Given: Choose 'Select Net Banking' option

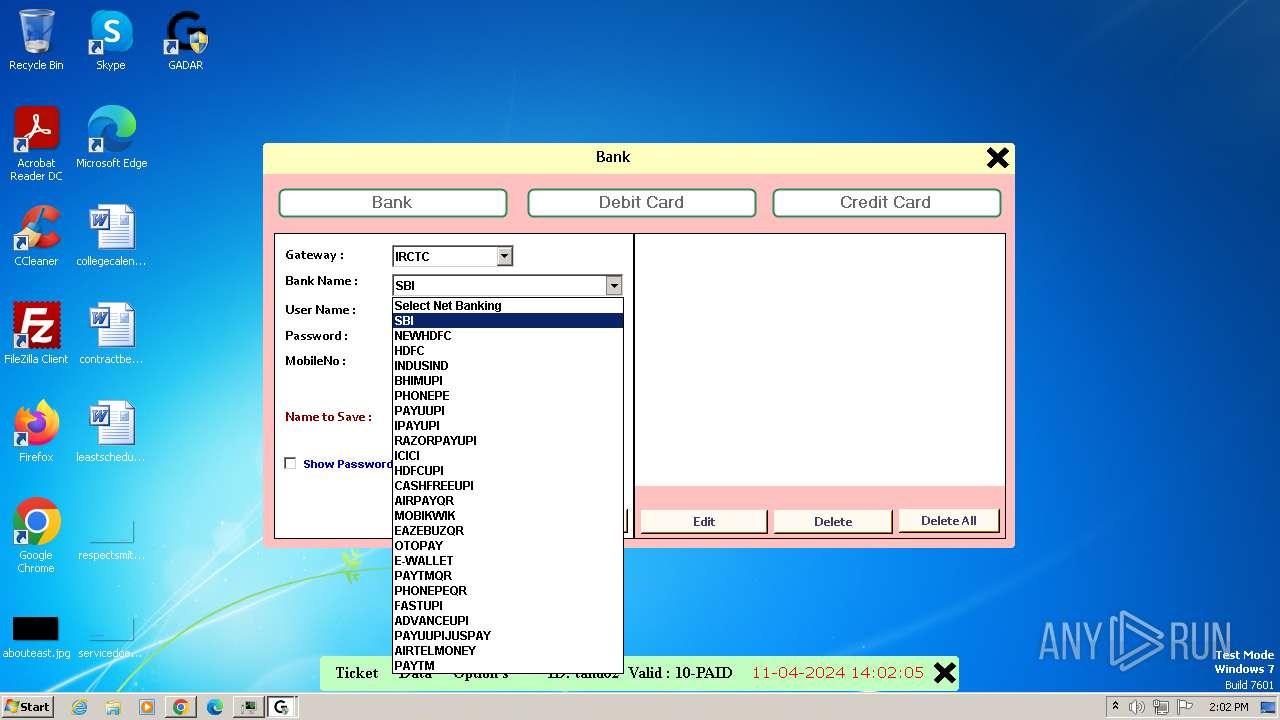Looking at the screenshot, I should click(x=508, y=306).
